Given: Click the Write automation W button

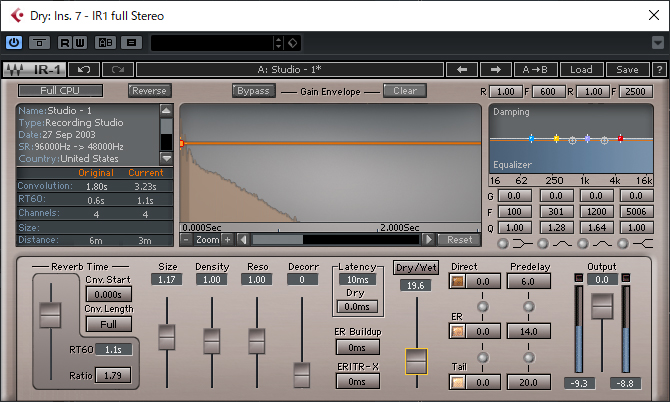Looking at the screenshot, I should click(80, 43).
